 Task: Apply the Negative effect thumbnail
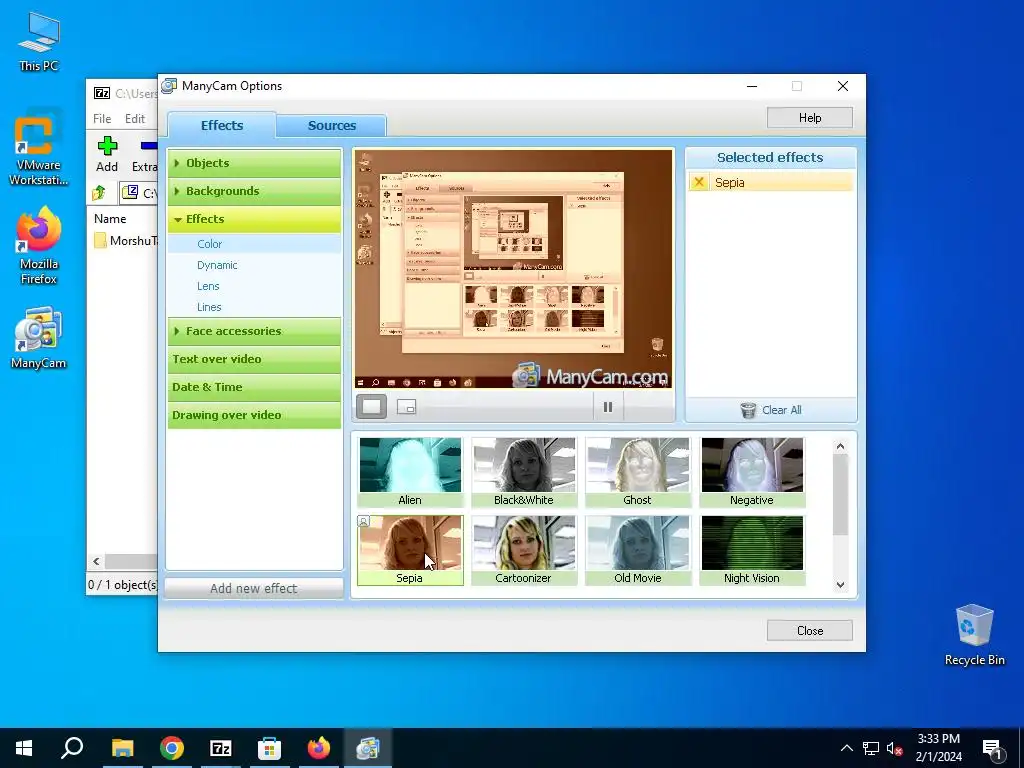(752, 472)
